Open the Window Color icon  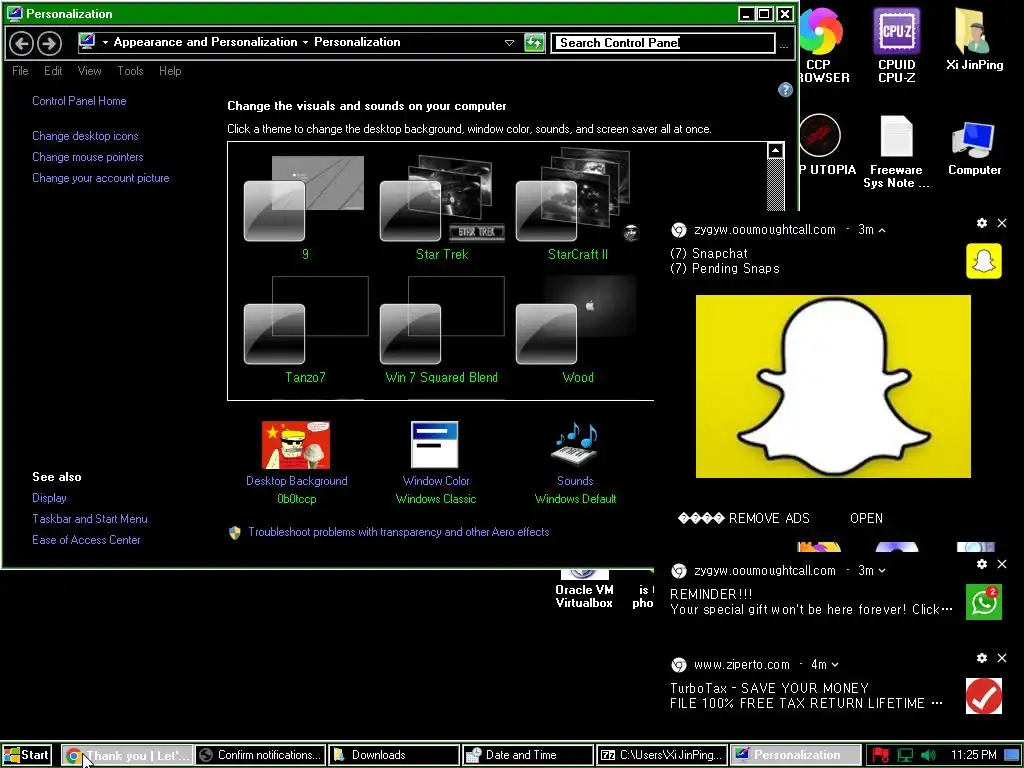coord(435,445)
